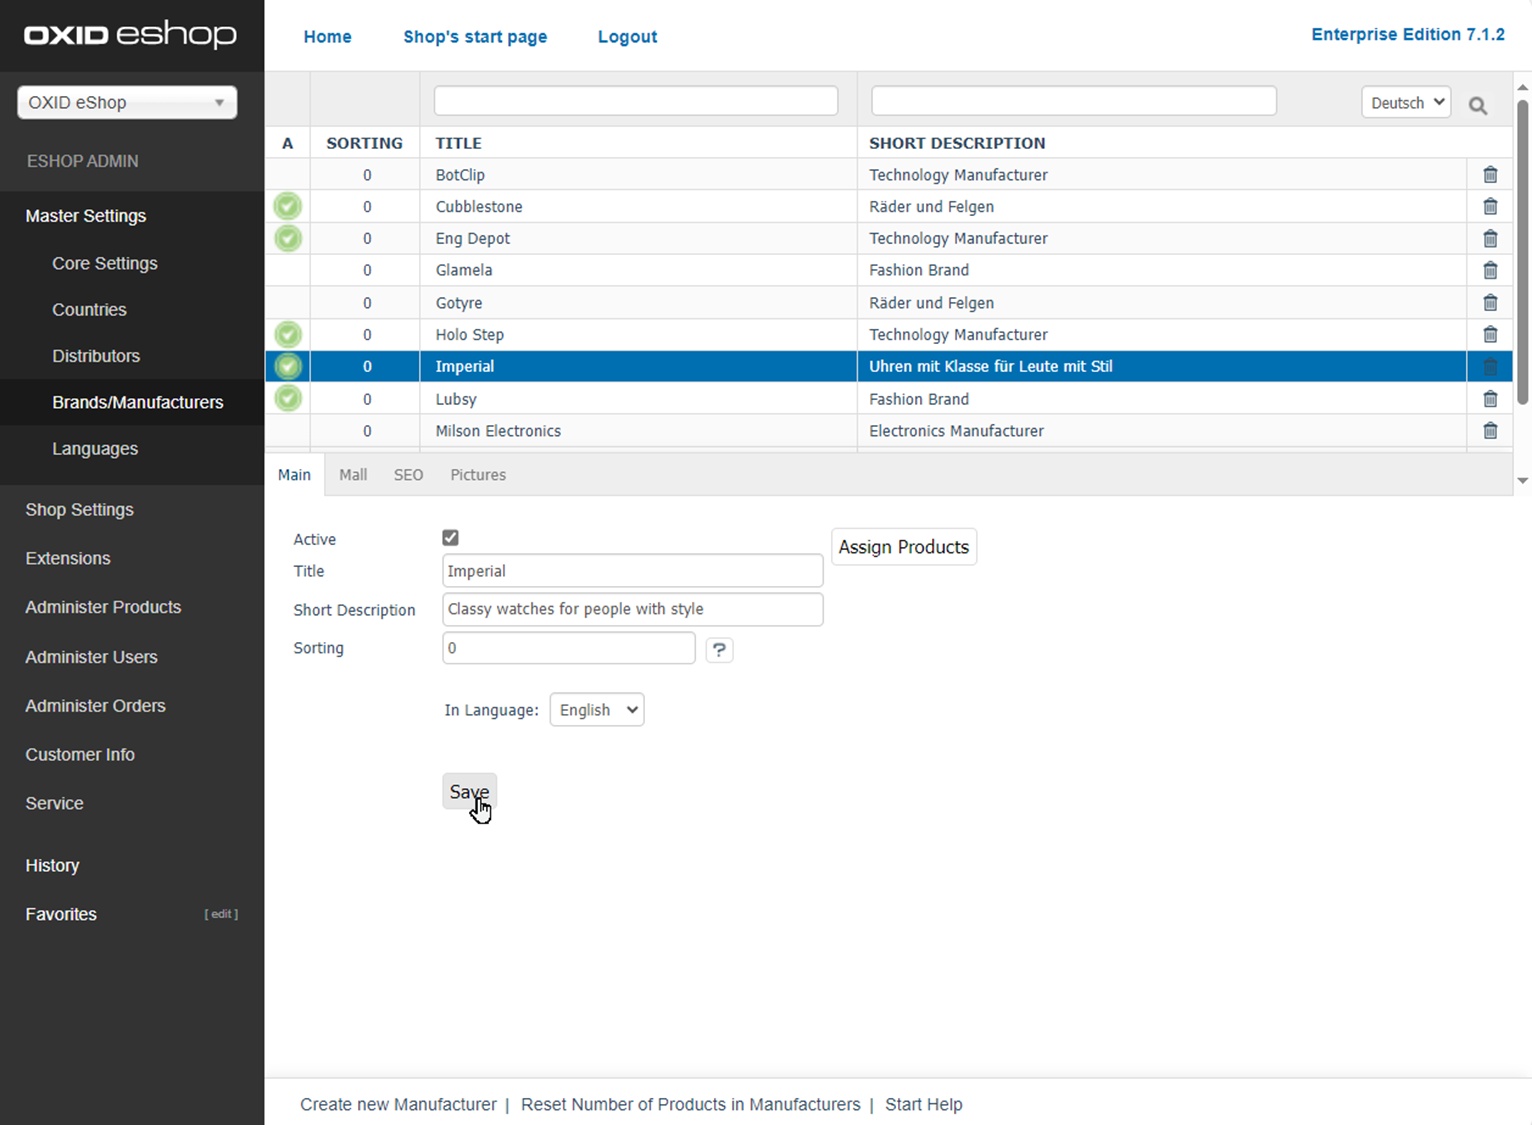Open the SEO tab
Viewport: 1532px width, 1125px height.
[x=408, y=475]
